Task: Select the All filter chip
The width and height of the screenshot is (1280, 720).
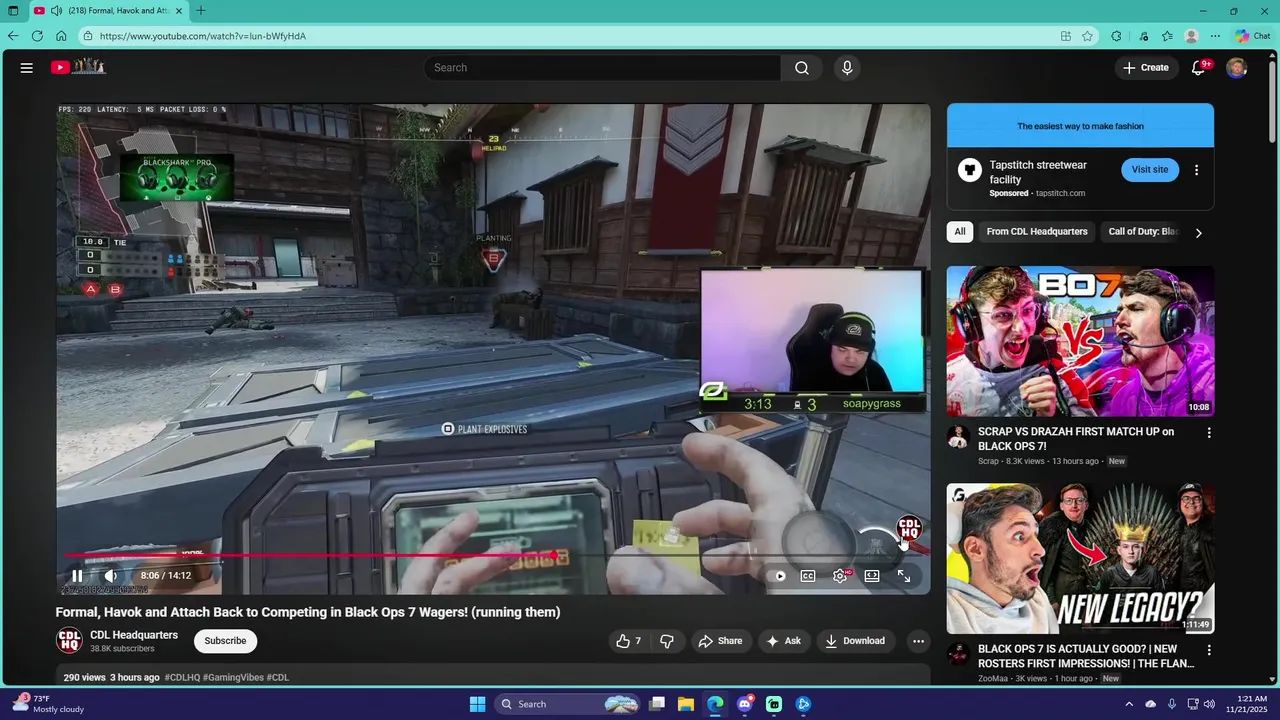Action: click(x=960, y=232)
